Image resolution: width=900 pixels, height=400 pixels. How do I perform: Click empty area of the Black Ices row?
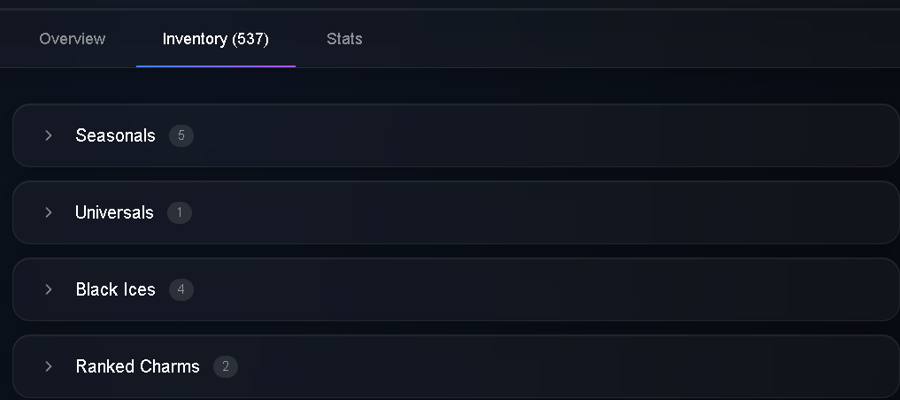coord(545,289)
